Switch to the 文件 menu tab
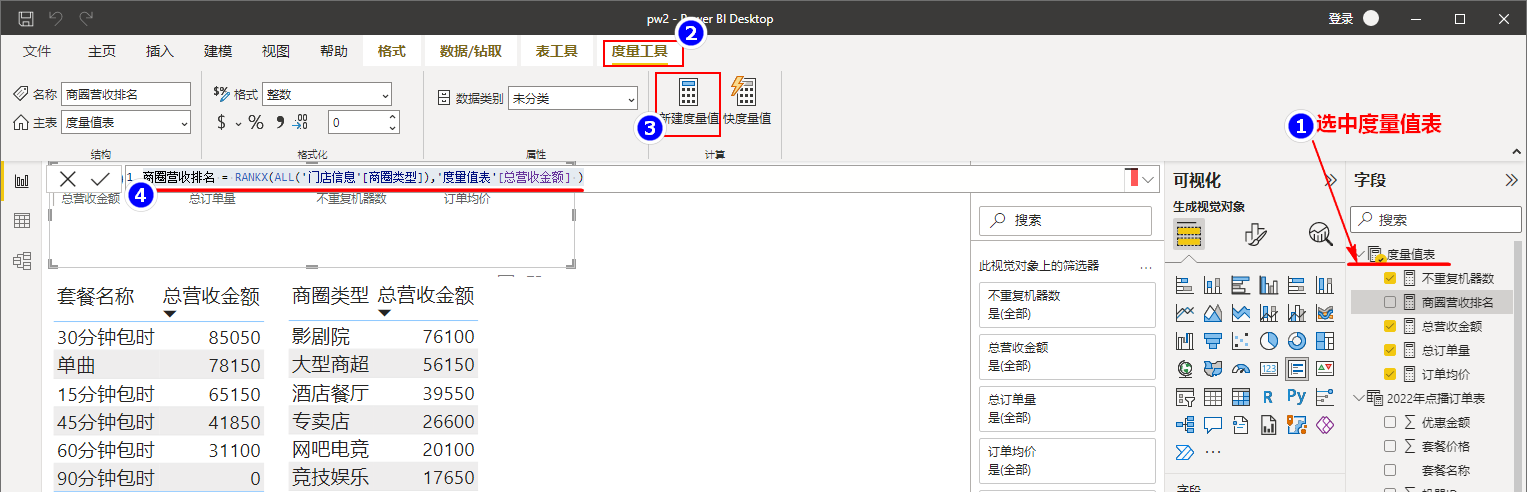Viewport: 1527px width, 492px height. 37,51
